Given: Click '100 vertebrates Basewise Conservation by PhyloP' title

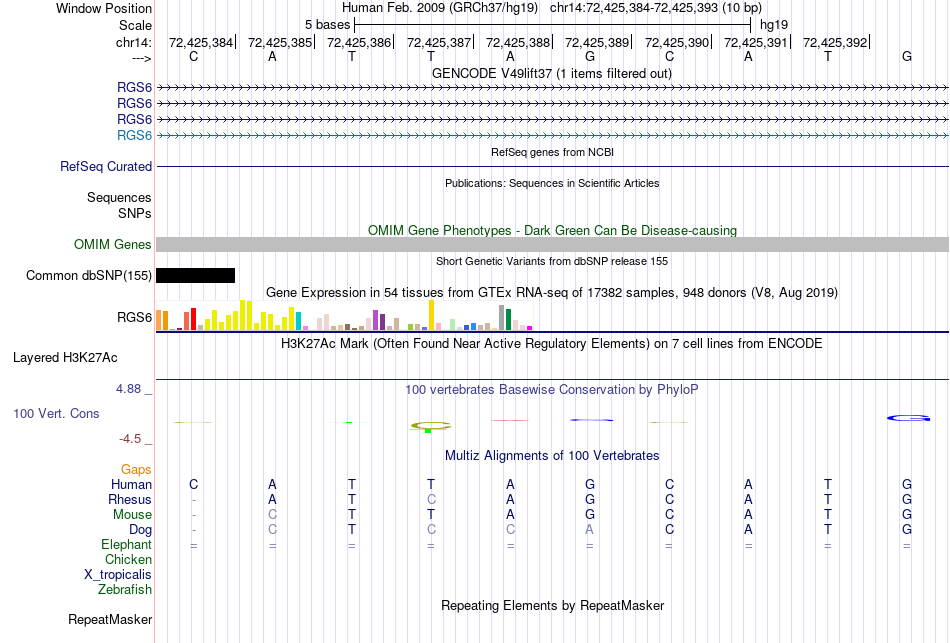Looking at the screenshot, I should tap(551, 390).
